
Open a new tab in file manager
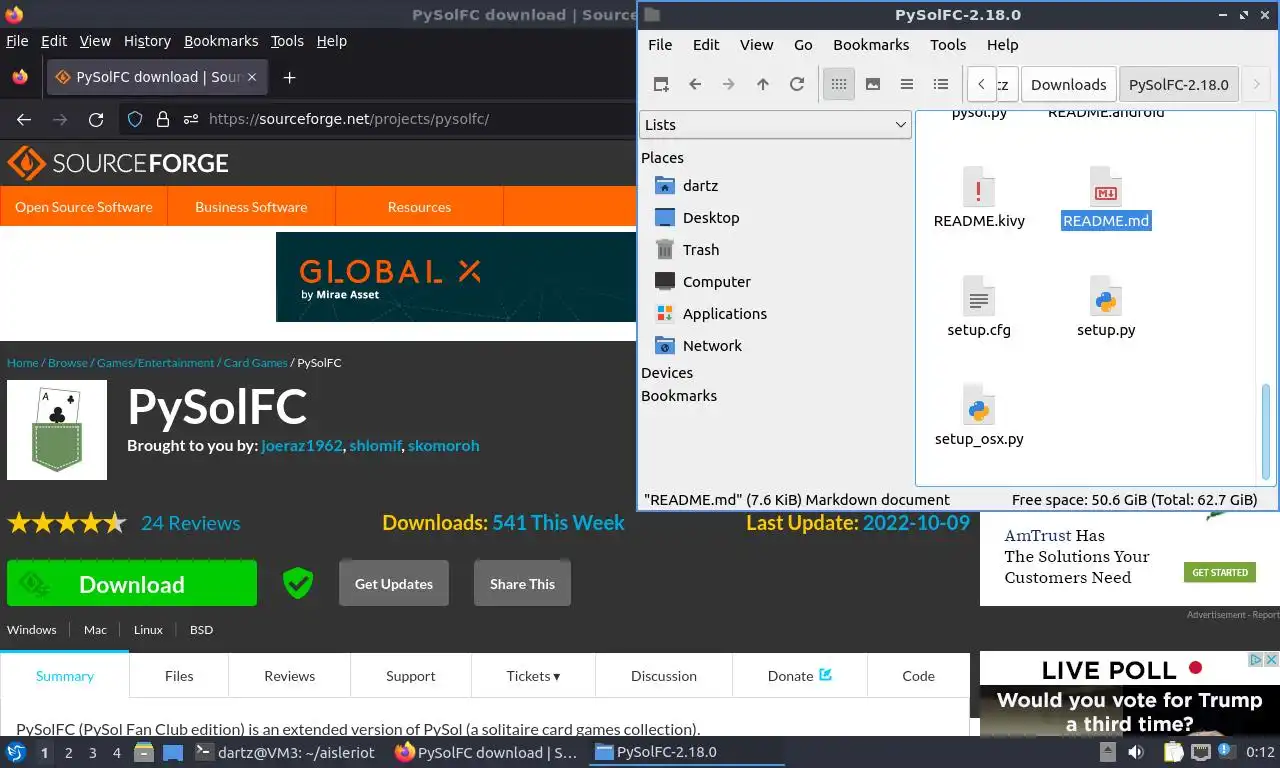tap(661, 84)
